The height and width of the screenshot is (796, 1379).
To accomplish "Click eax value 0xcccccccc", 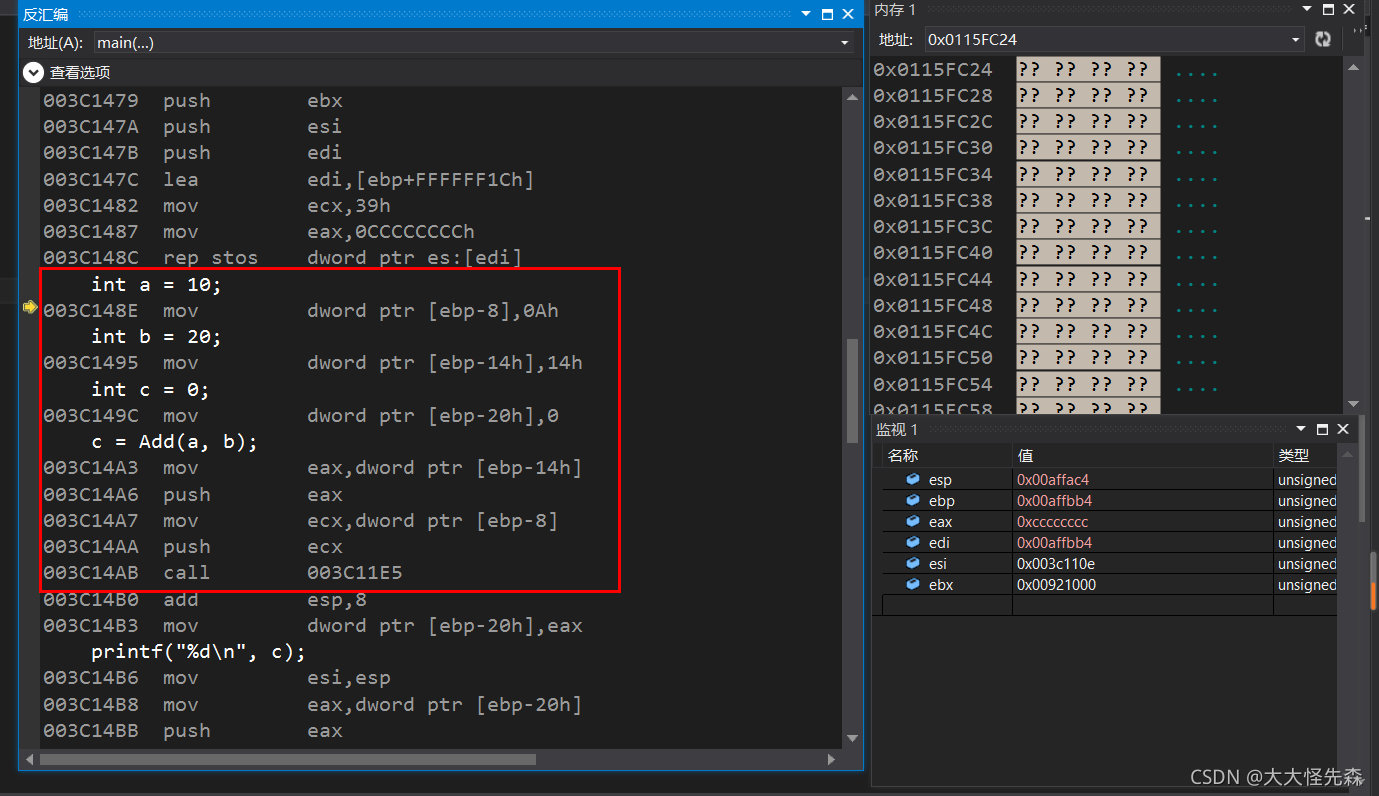I will 1052,522.
